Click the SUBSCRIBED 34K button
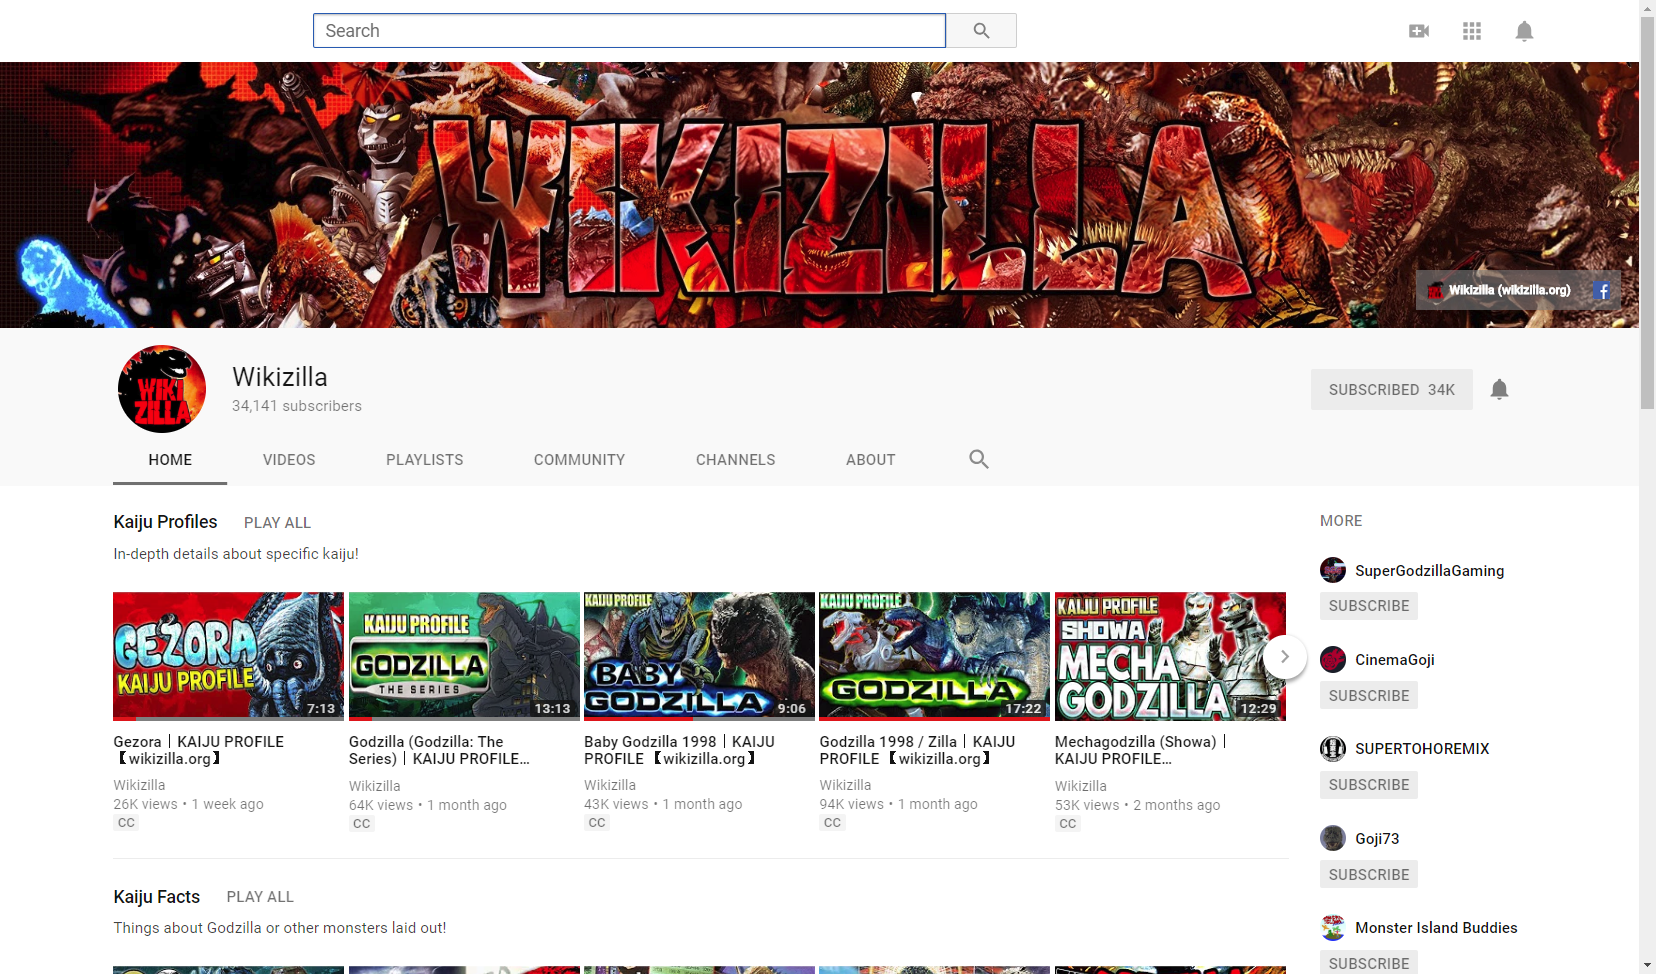 click(x=1392, y=390)
